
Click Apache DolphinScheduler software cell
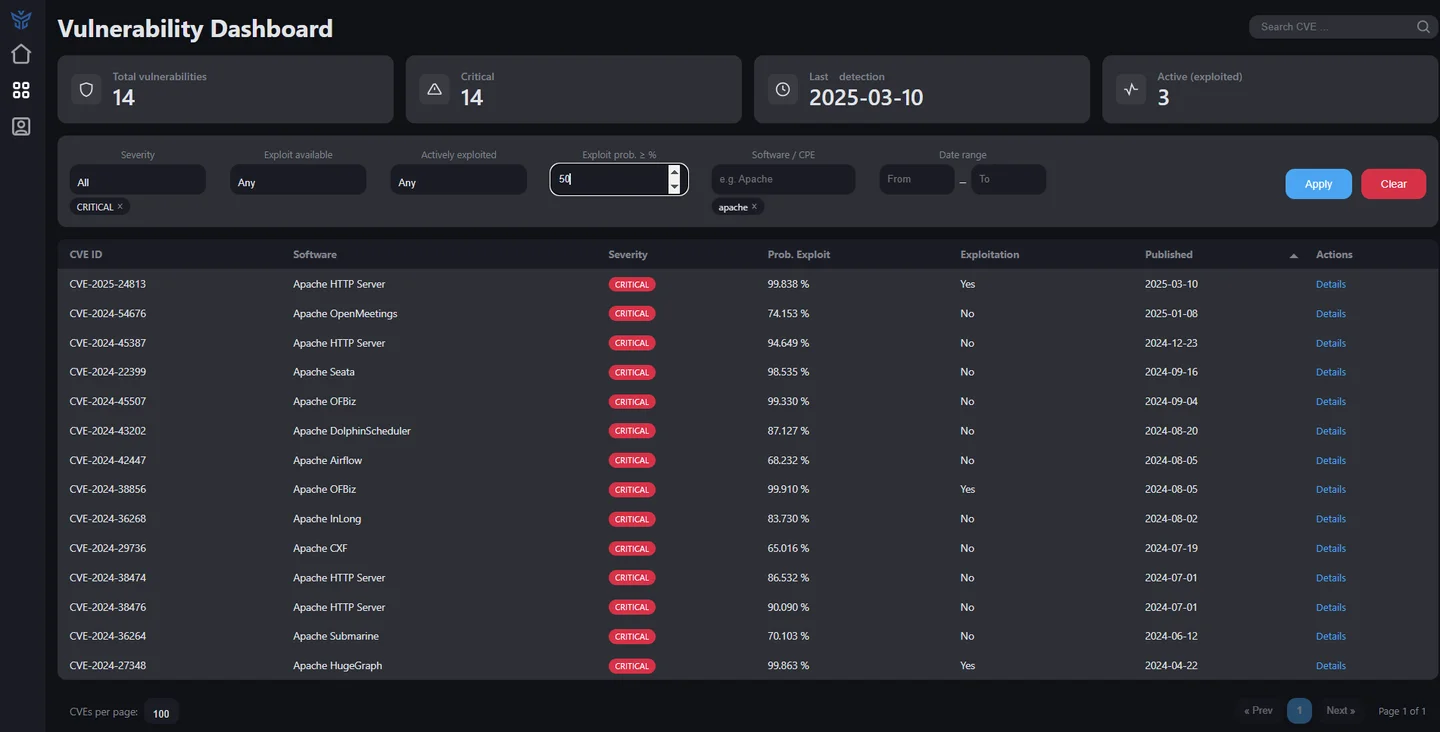[x=352, y=431]
